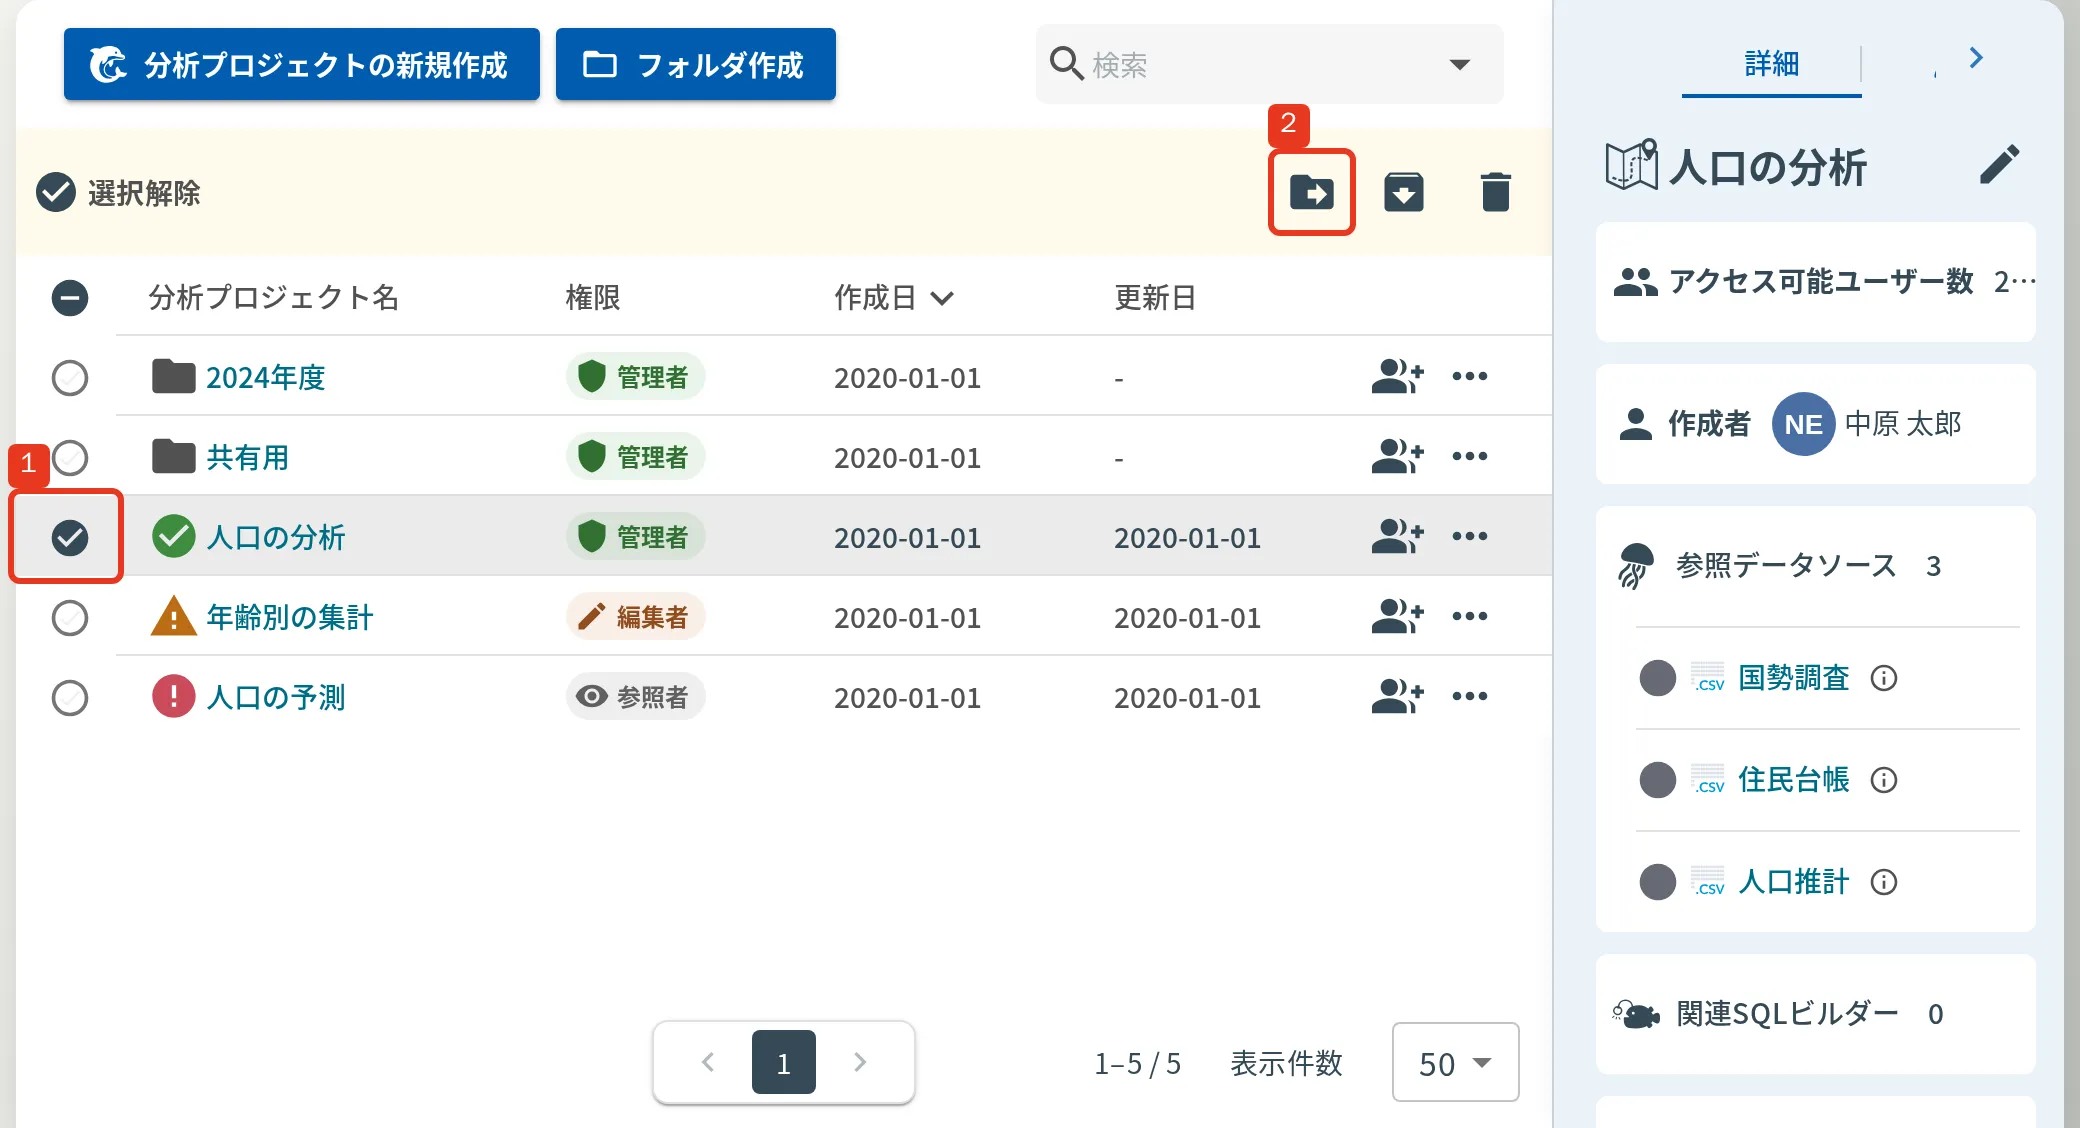Expand the search box dropdown arrow

pos(1460,65)
